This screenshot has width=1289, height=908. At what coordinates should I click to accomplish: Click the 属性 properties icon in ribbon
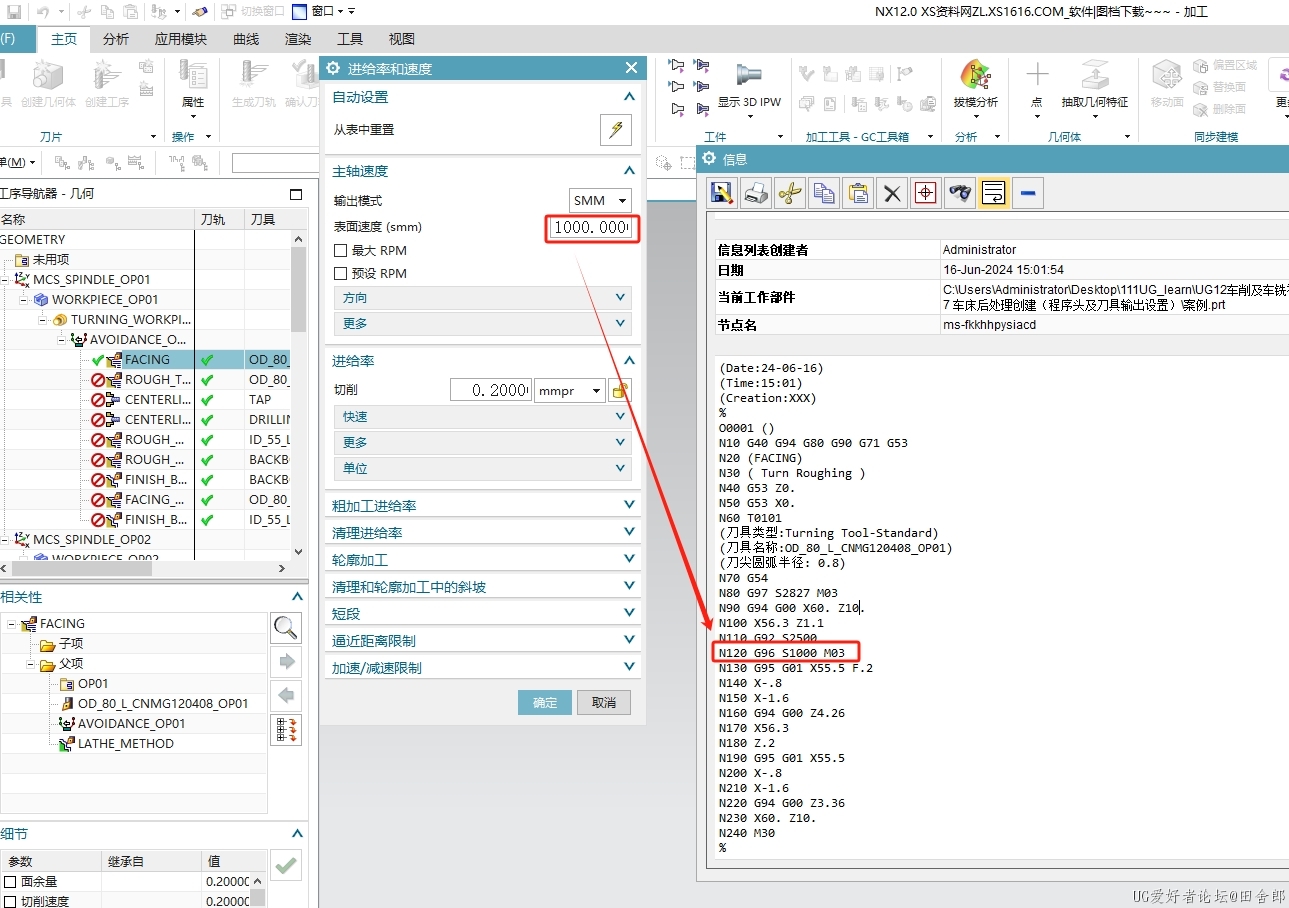pos(193,76)
